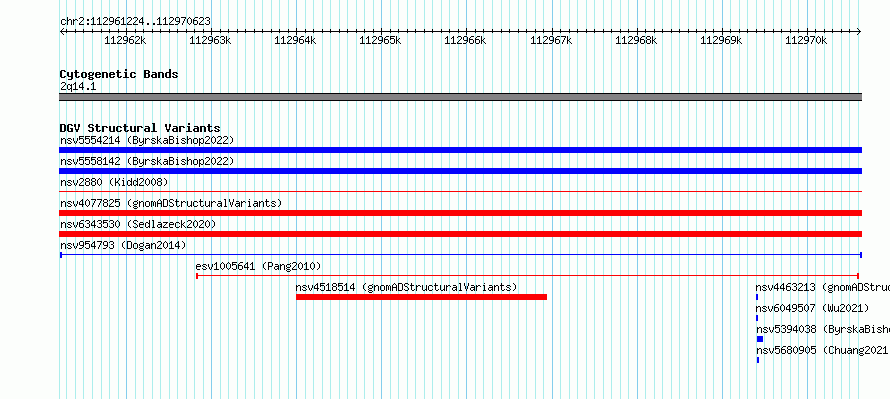
Task: Select the 112968k ruler tick label
Action: pyautogui.click(x=636, y=40)
